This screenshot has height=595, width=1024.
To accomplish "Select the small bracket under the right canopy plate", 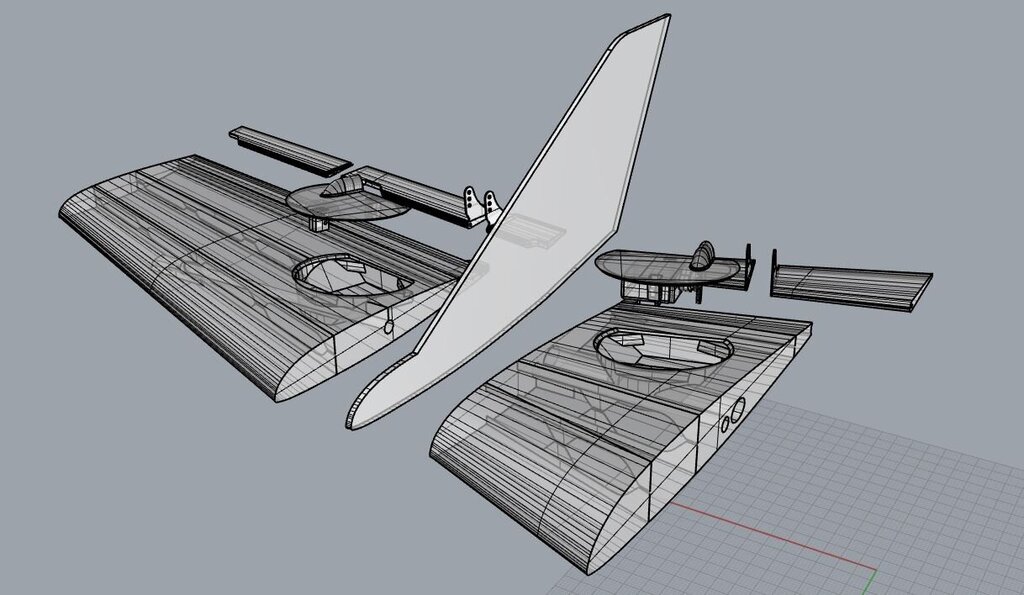I will 660,291.
